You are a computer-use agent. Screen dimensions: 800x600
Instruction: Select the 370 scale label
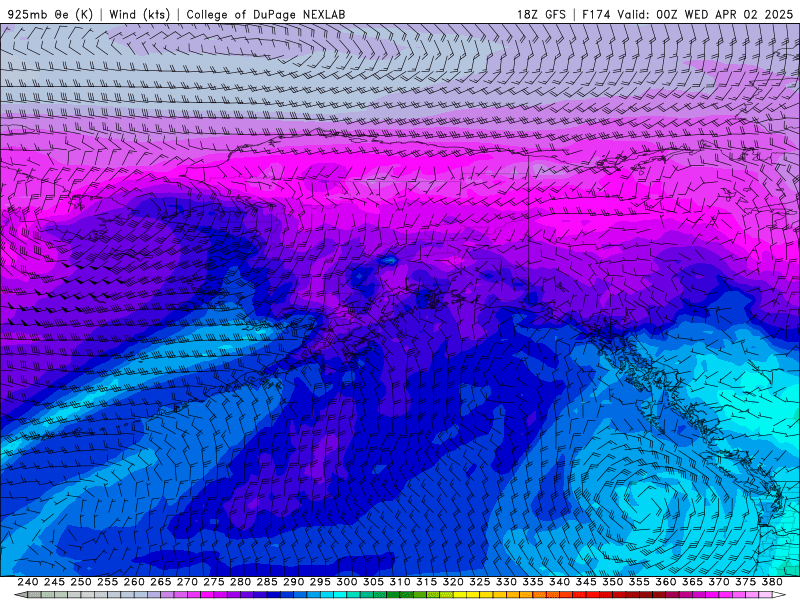(719, 582)
